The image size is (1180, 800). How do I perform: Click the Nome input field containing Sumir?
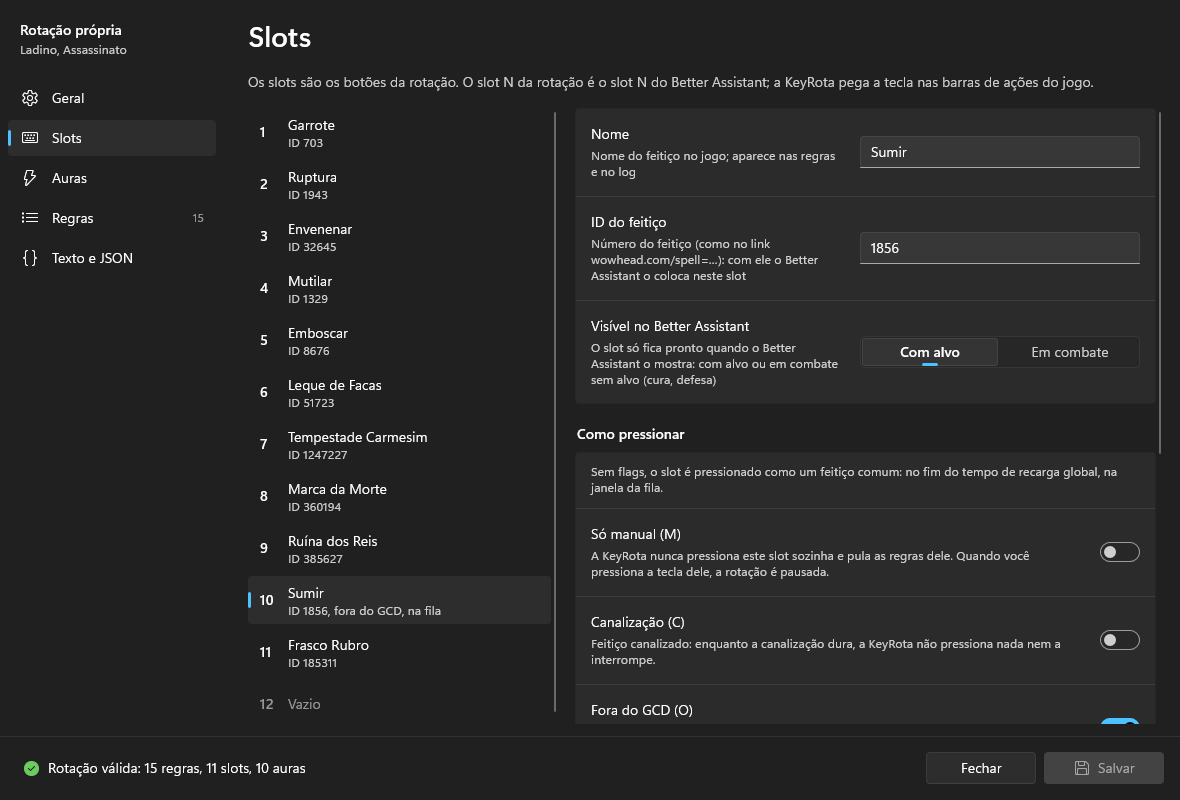point(999,152)
